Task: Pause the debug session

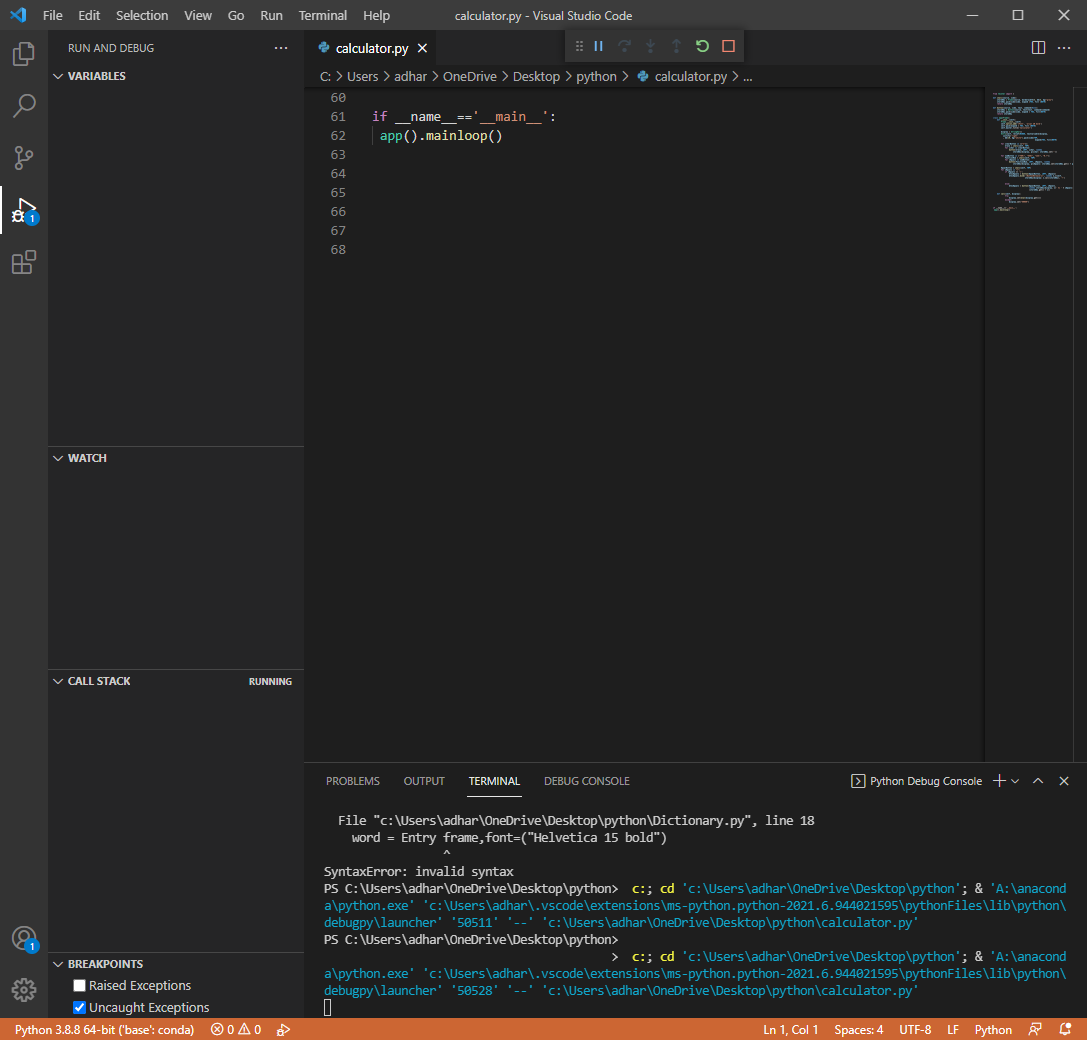Action: [598, 46]
